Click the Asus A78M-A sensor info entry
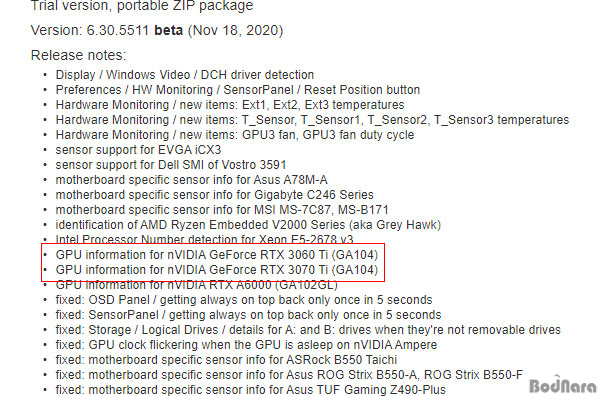Viewport: 600px width, 396px height. 191,179
